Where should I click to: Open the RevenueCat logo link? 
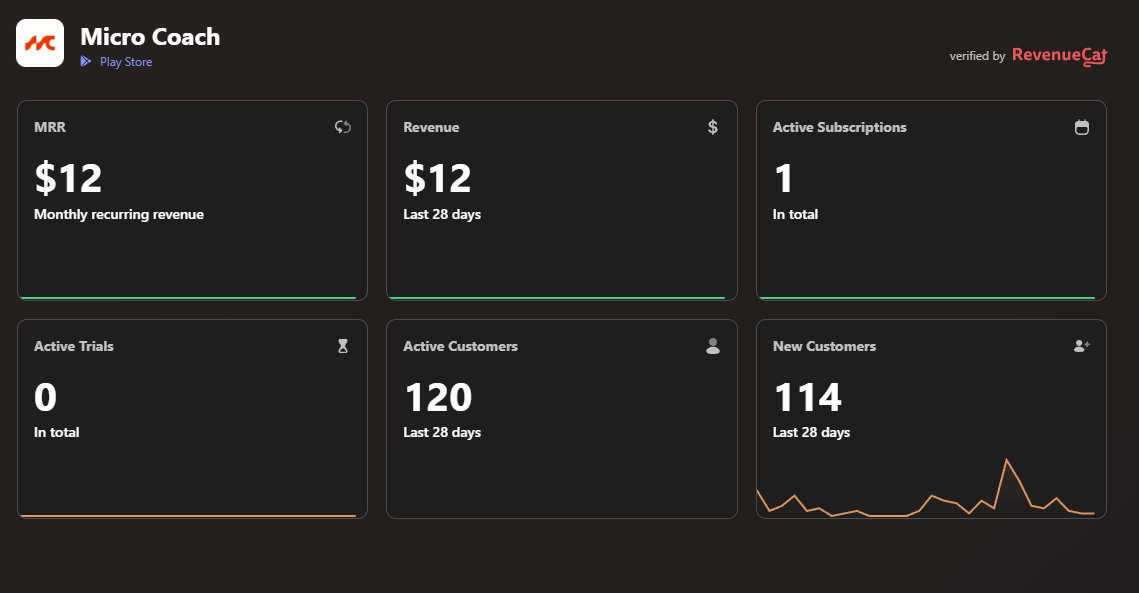pyautogui.click(x=1059, y=55)
